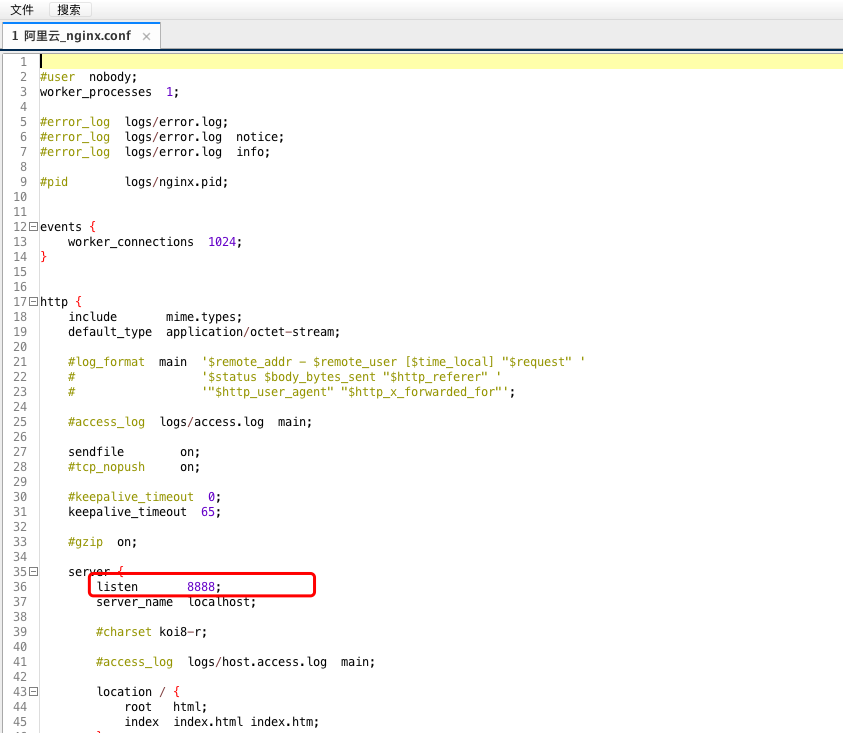Click the value '65' on line 31
This screenshot has height=733, width=843.
point(208,512)
